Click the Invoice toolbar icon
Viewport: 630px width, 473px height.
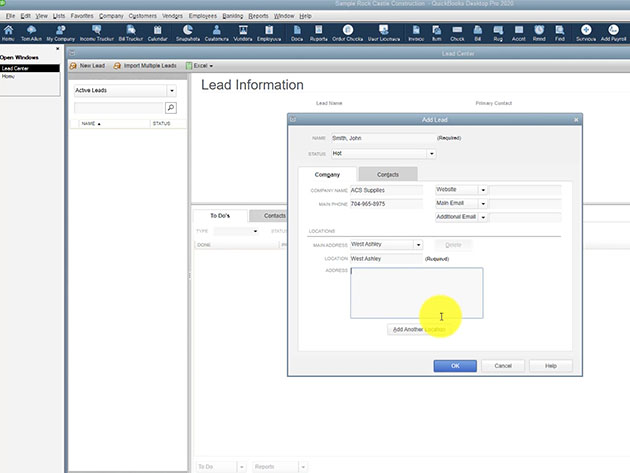pyautogui.click(x=416, y=33)
